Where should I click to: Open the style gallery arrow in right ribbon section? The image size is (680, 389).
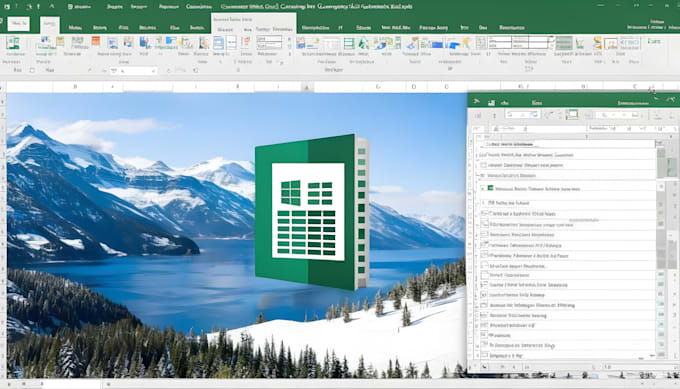tap(551, 43)
